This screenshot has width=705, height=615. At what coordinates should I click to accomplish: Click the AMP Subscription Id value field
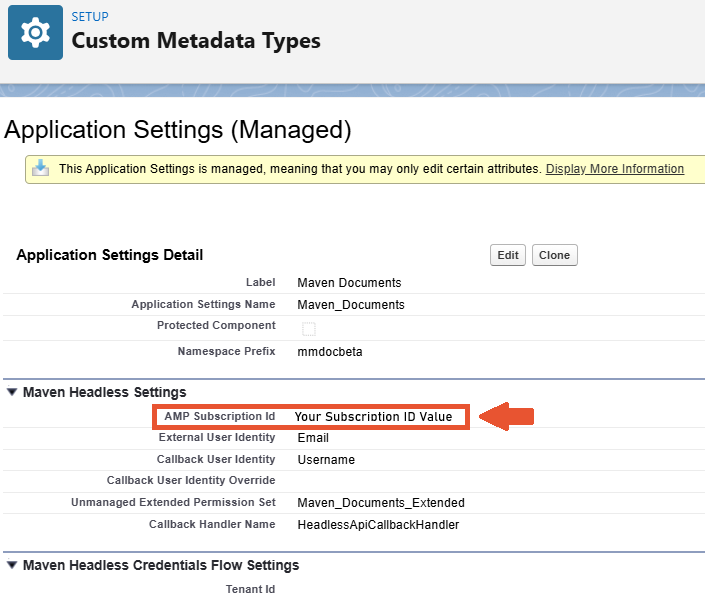pyautogui.click(x=373, y=416)
